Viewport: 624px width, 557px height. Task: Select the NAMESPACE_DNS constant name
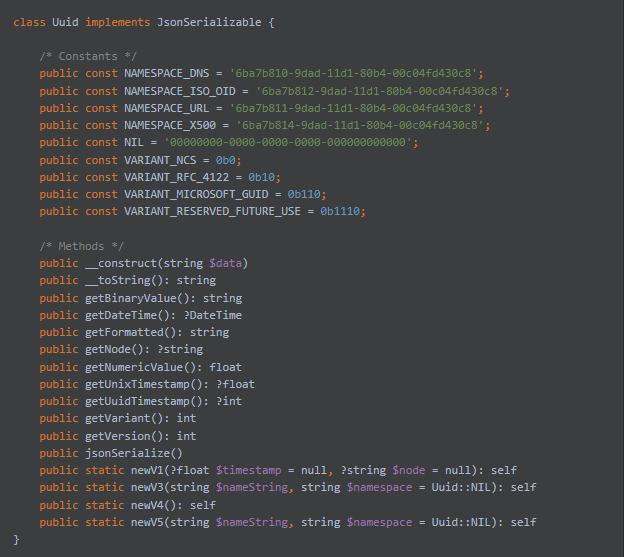point(166,74)
